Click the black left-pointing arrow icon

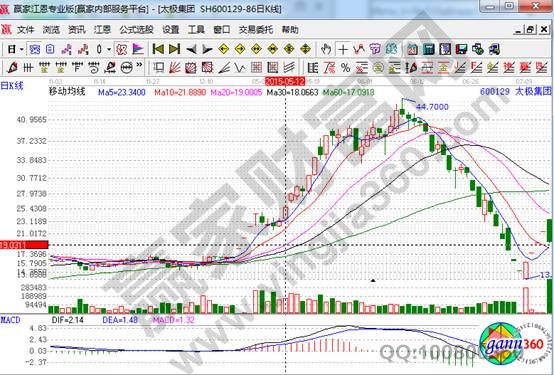191,49
